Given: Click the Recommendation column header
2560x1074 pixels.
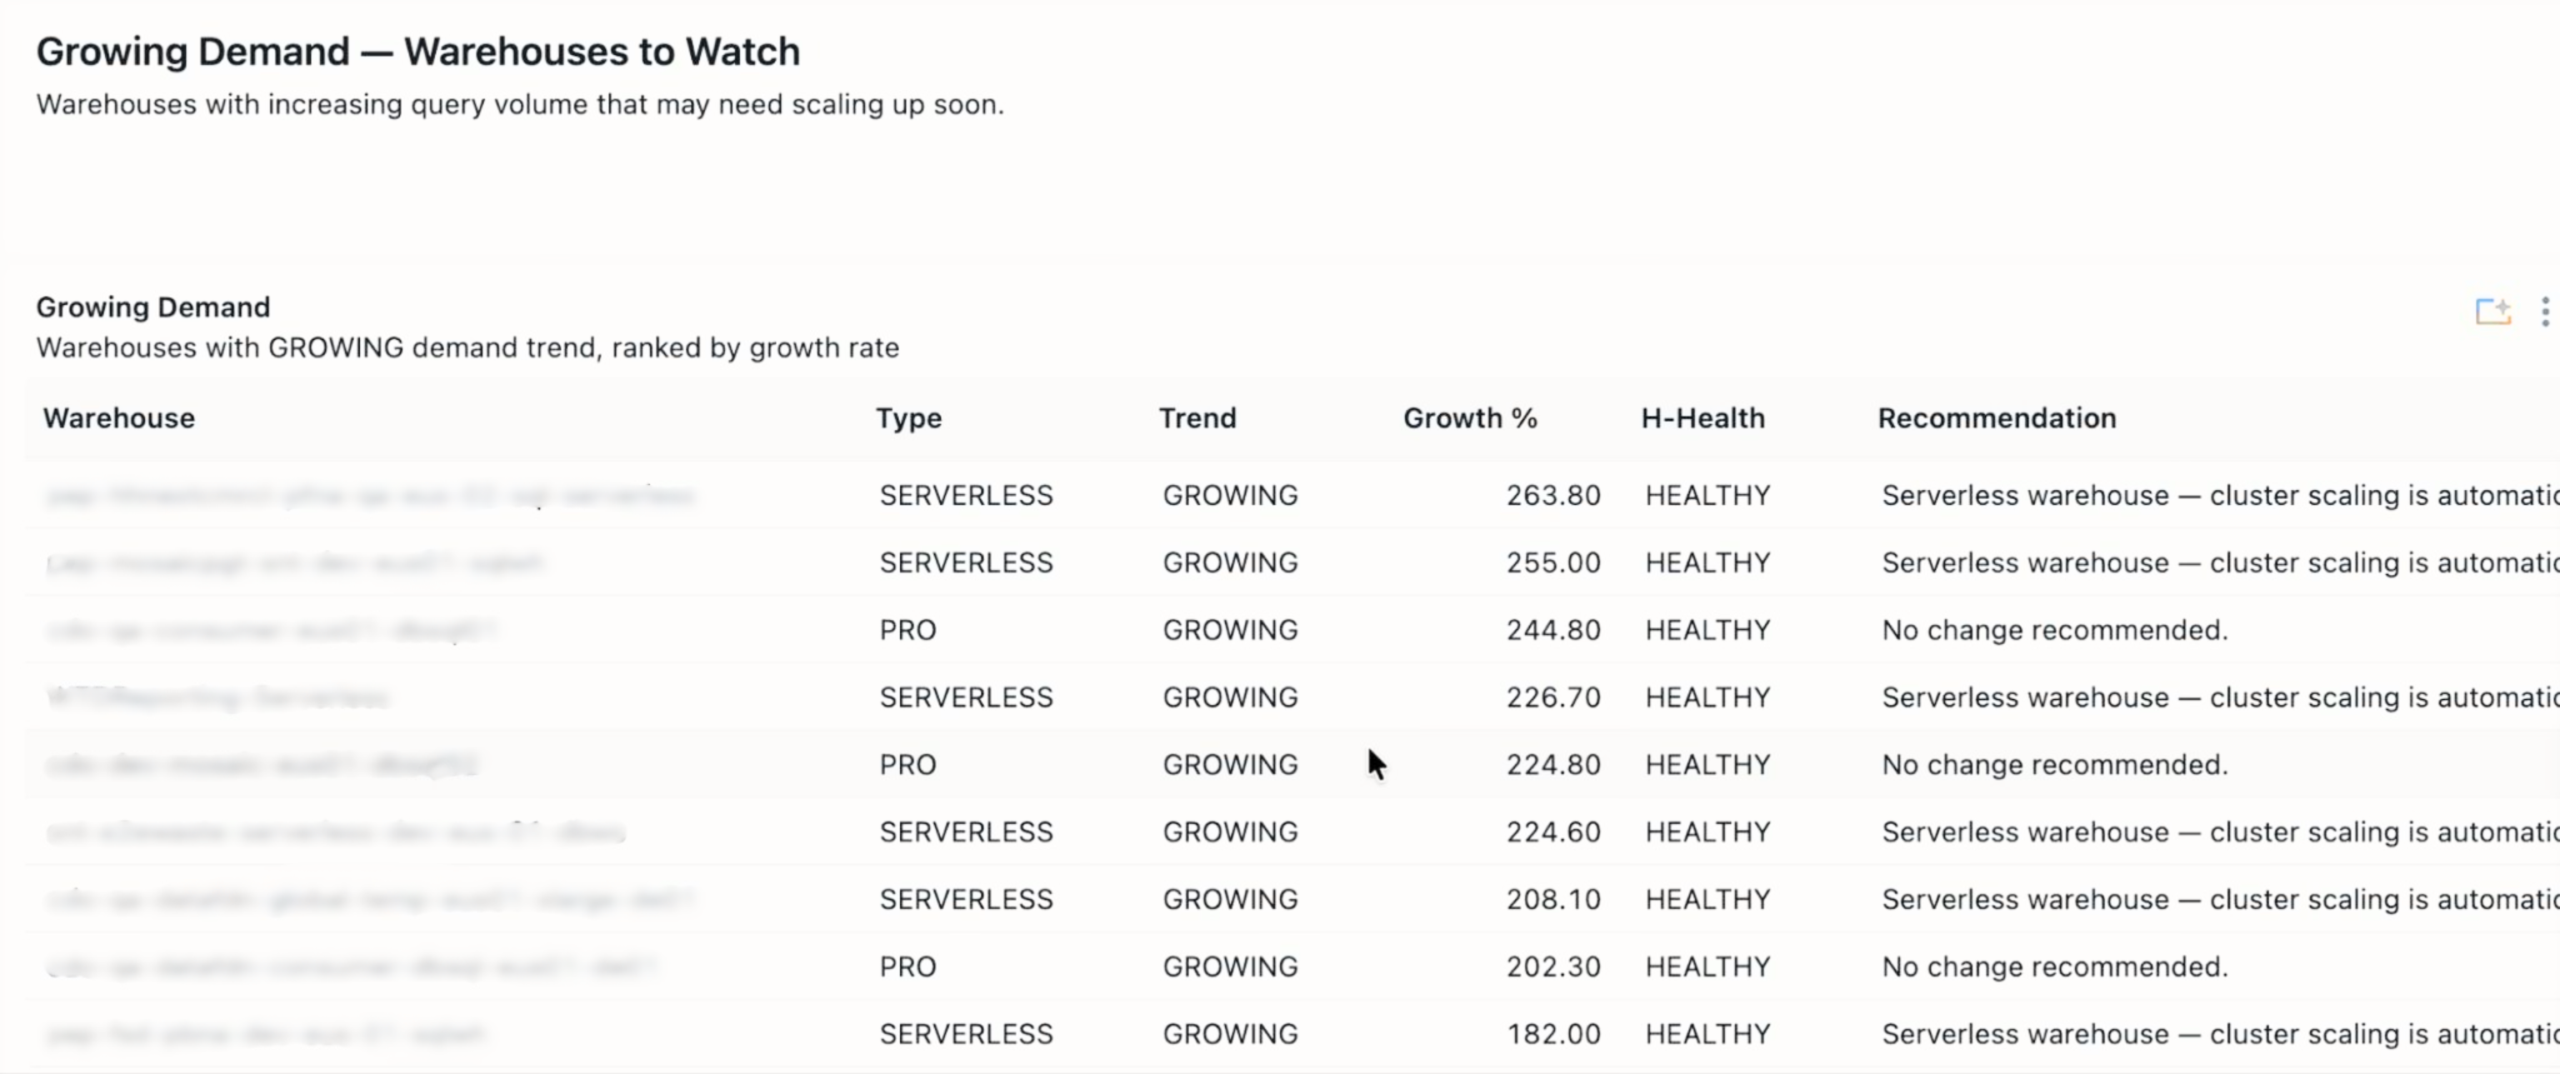Looking at the screenshot, I should tap(1996, 418).
